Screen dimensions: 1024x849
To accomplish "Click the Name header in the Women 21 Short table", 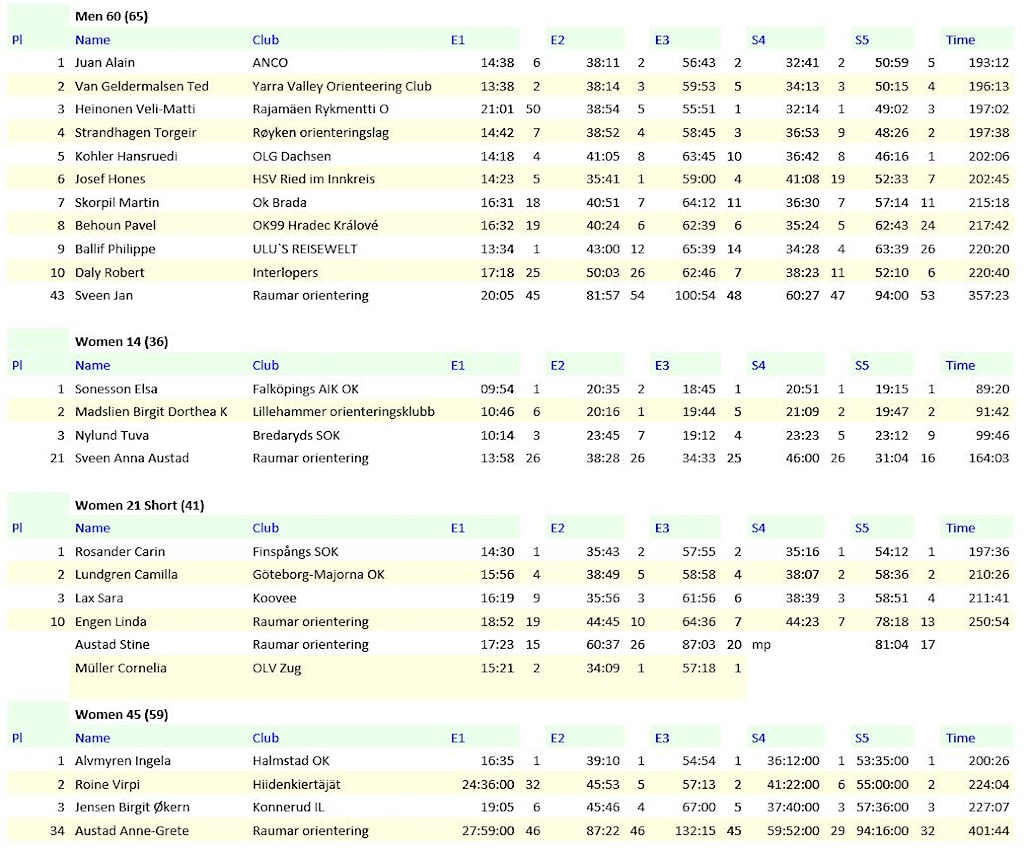I will 93,528.
